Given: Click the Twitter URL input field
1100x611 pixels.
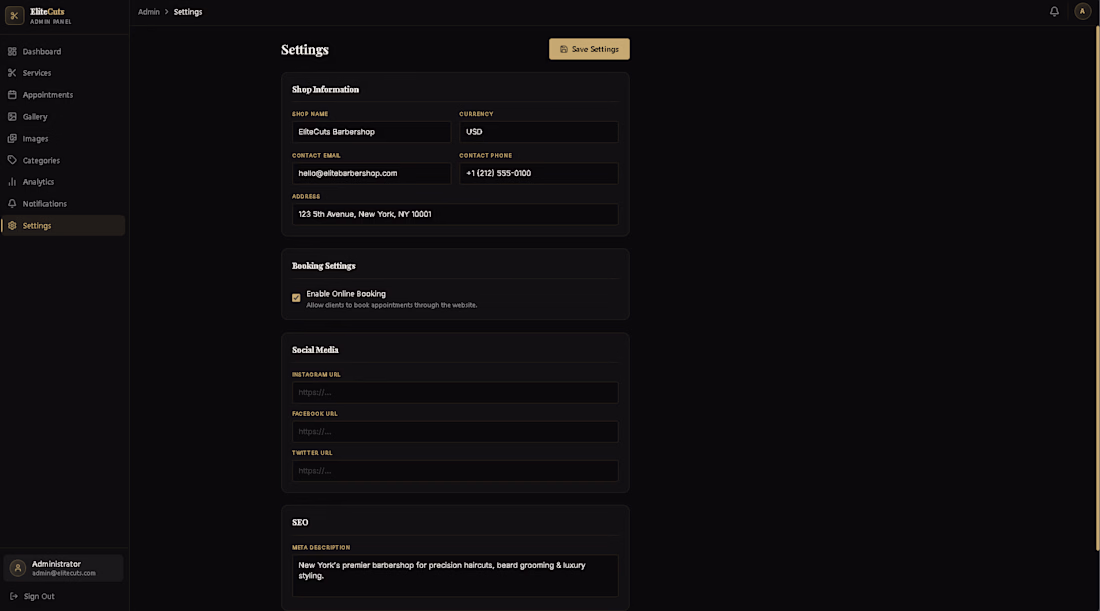Looking at the screenshot, I should click(x=455, y=471).
